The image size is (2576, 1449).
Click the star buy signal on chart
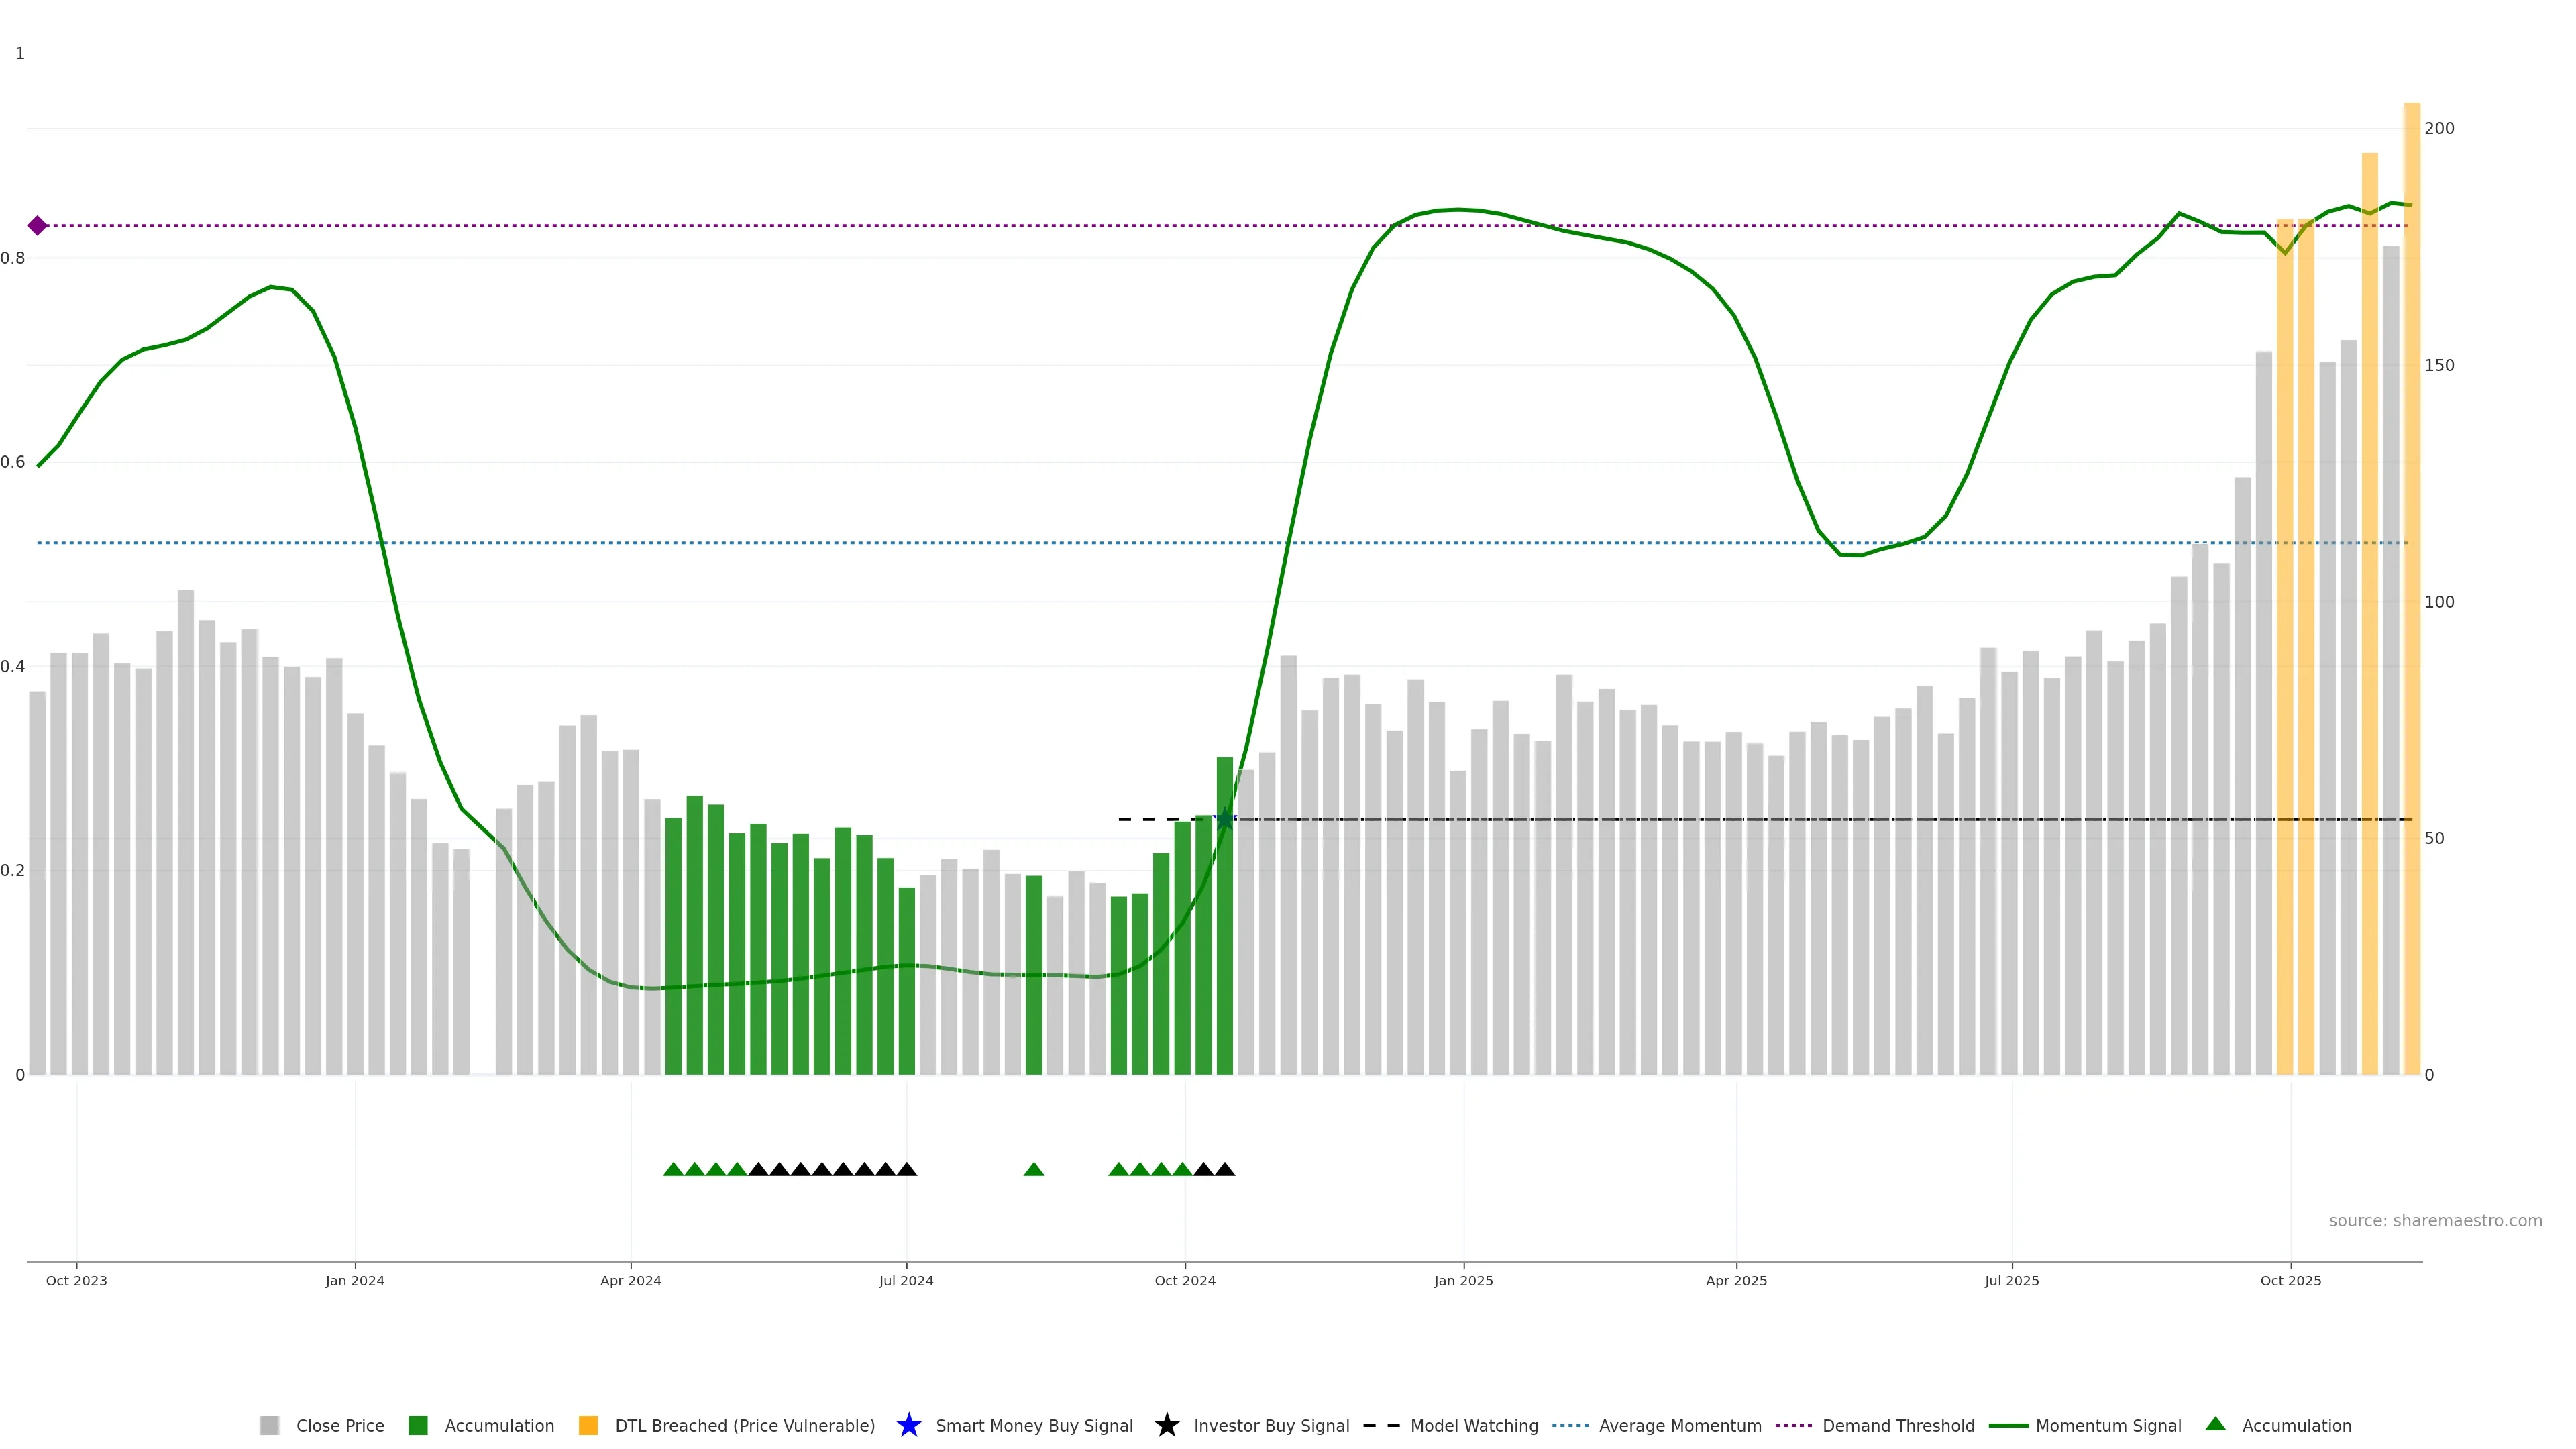tap(1224, 820)
